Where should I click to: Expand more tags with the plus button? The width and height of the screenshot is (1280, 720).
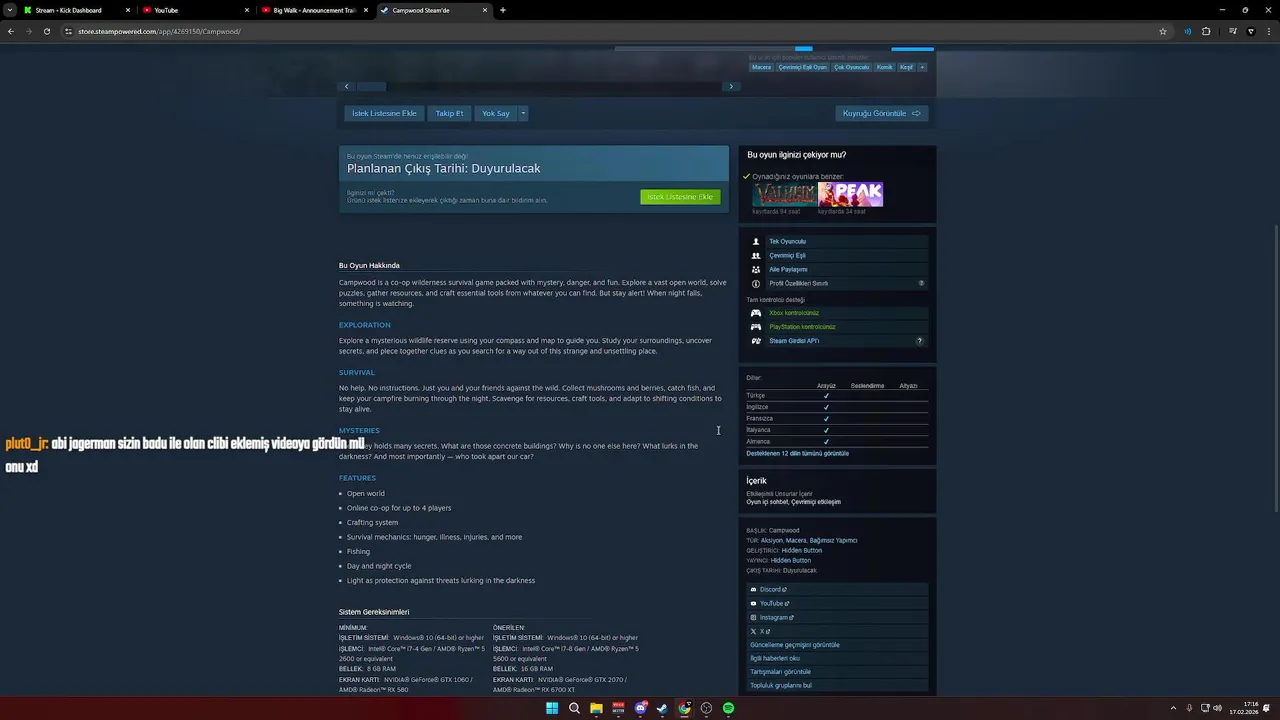(922, 67)
